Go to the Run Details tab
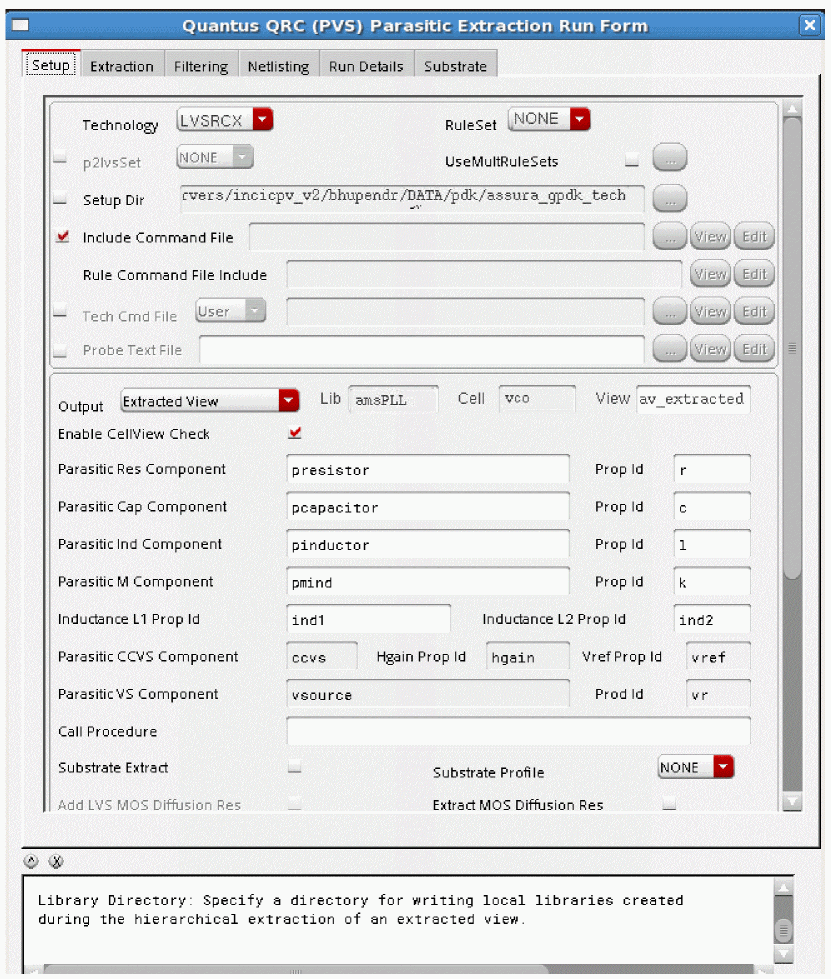Viewport: 831px width, 979px height. pyautogui.click(x=366, y=66)
